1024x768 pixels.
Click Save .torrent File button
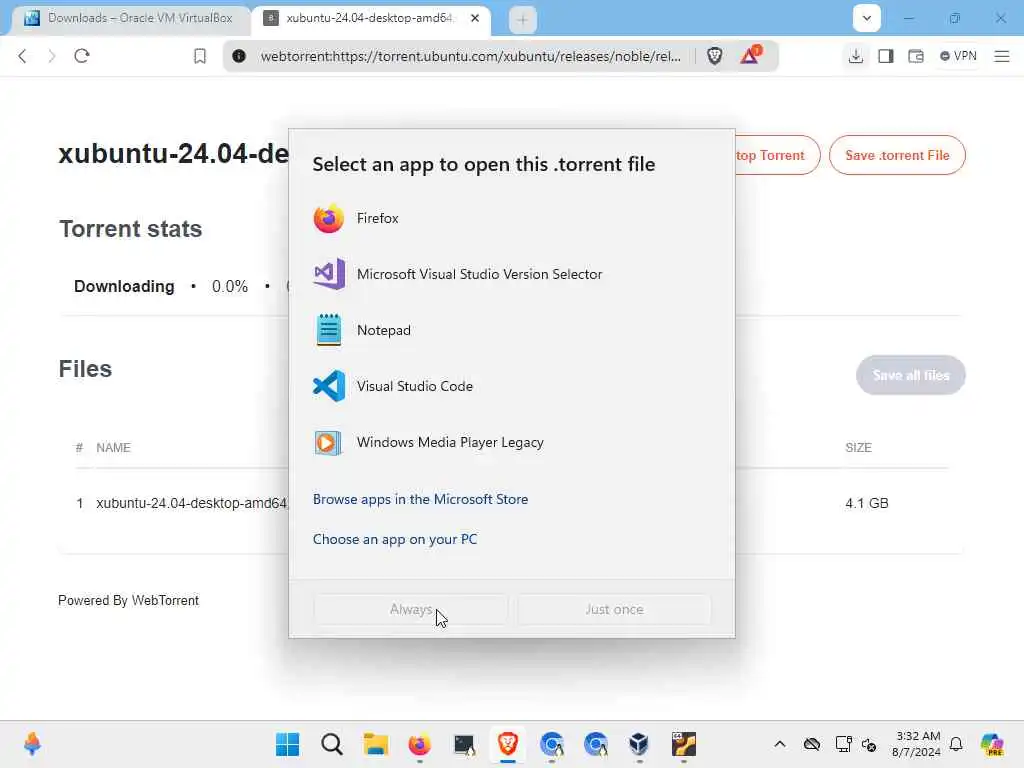pyautogui.click(x=897, y=155)
